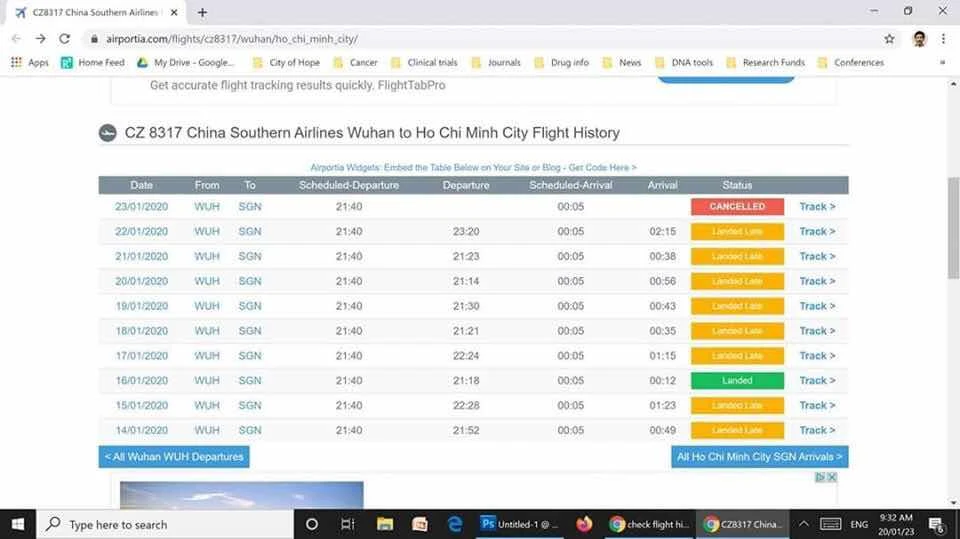Open Task View on the taskbar
Image resolution: width=960 pixels, height=539 pixels.
[348, 524]
